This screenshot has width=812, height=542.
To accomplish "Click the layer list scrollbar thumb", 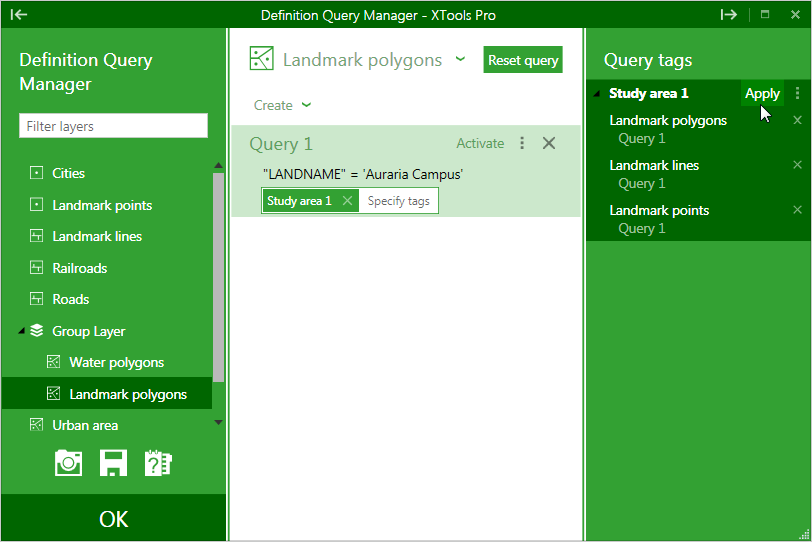I will point(219,277).
